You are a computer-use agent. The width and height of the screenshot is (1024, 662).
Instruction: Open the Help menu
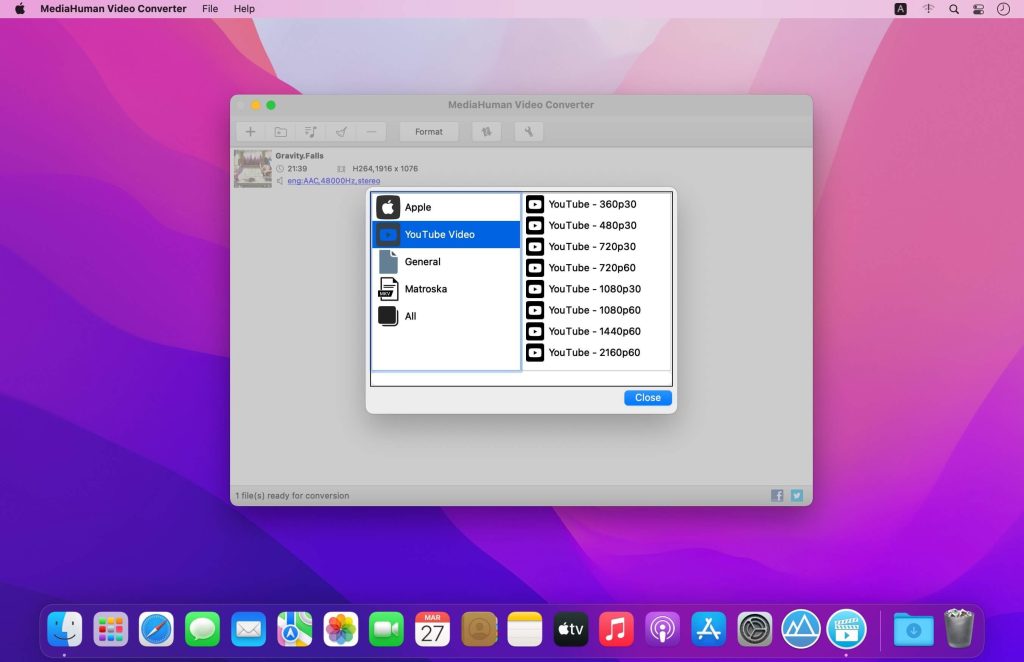coord(243,9)
